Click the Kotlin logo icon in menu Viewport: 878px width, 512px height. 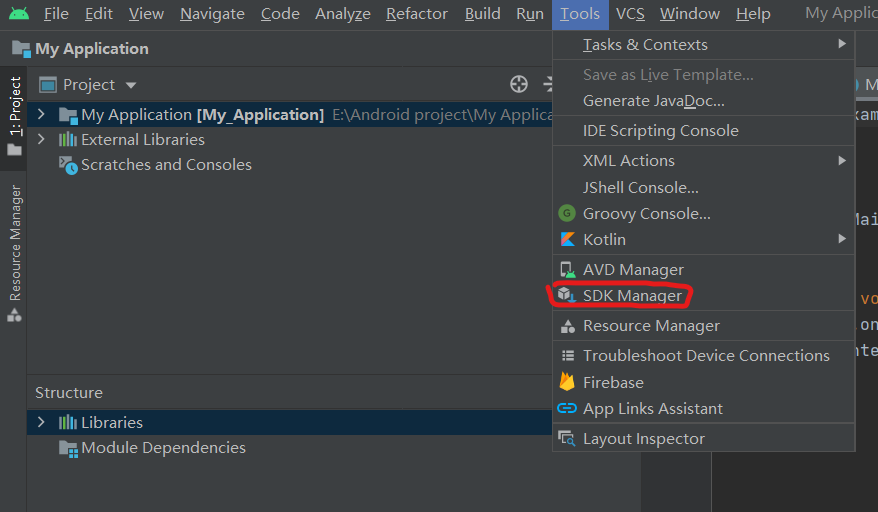(567, 239)
